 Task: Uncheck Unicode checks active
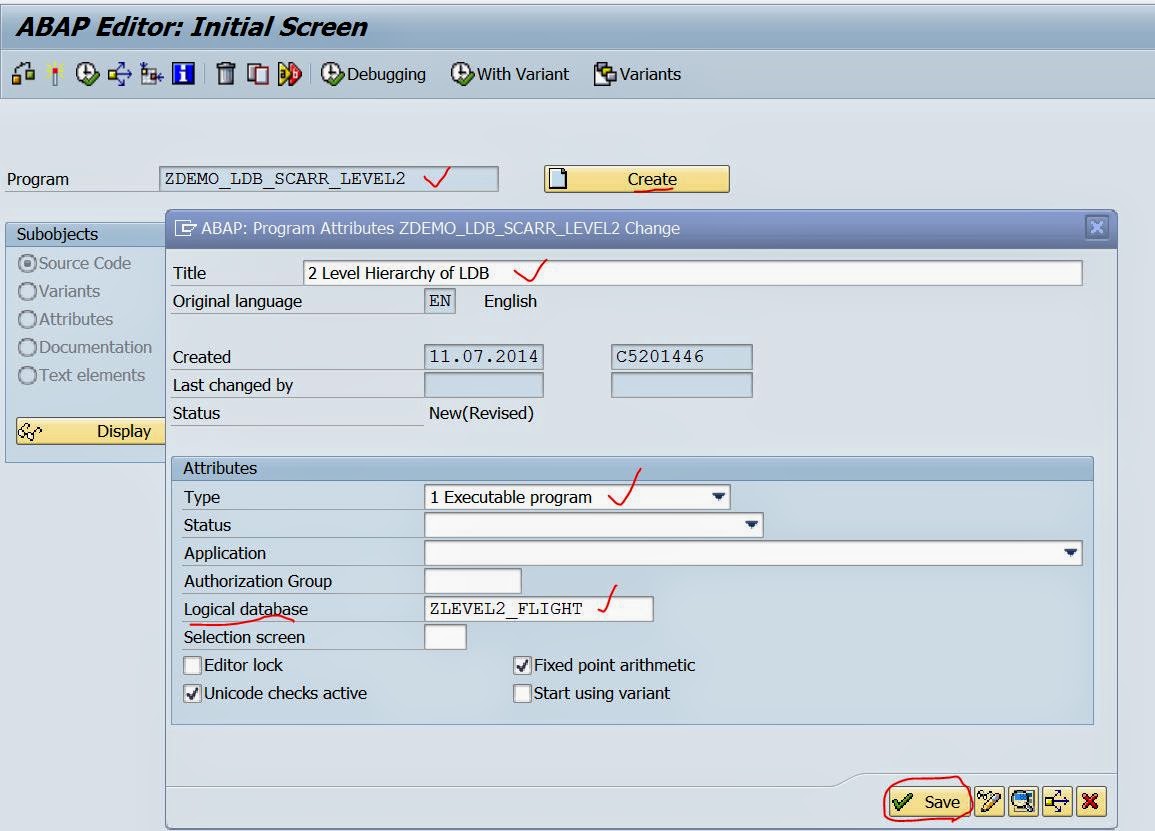coord(192,693)
